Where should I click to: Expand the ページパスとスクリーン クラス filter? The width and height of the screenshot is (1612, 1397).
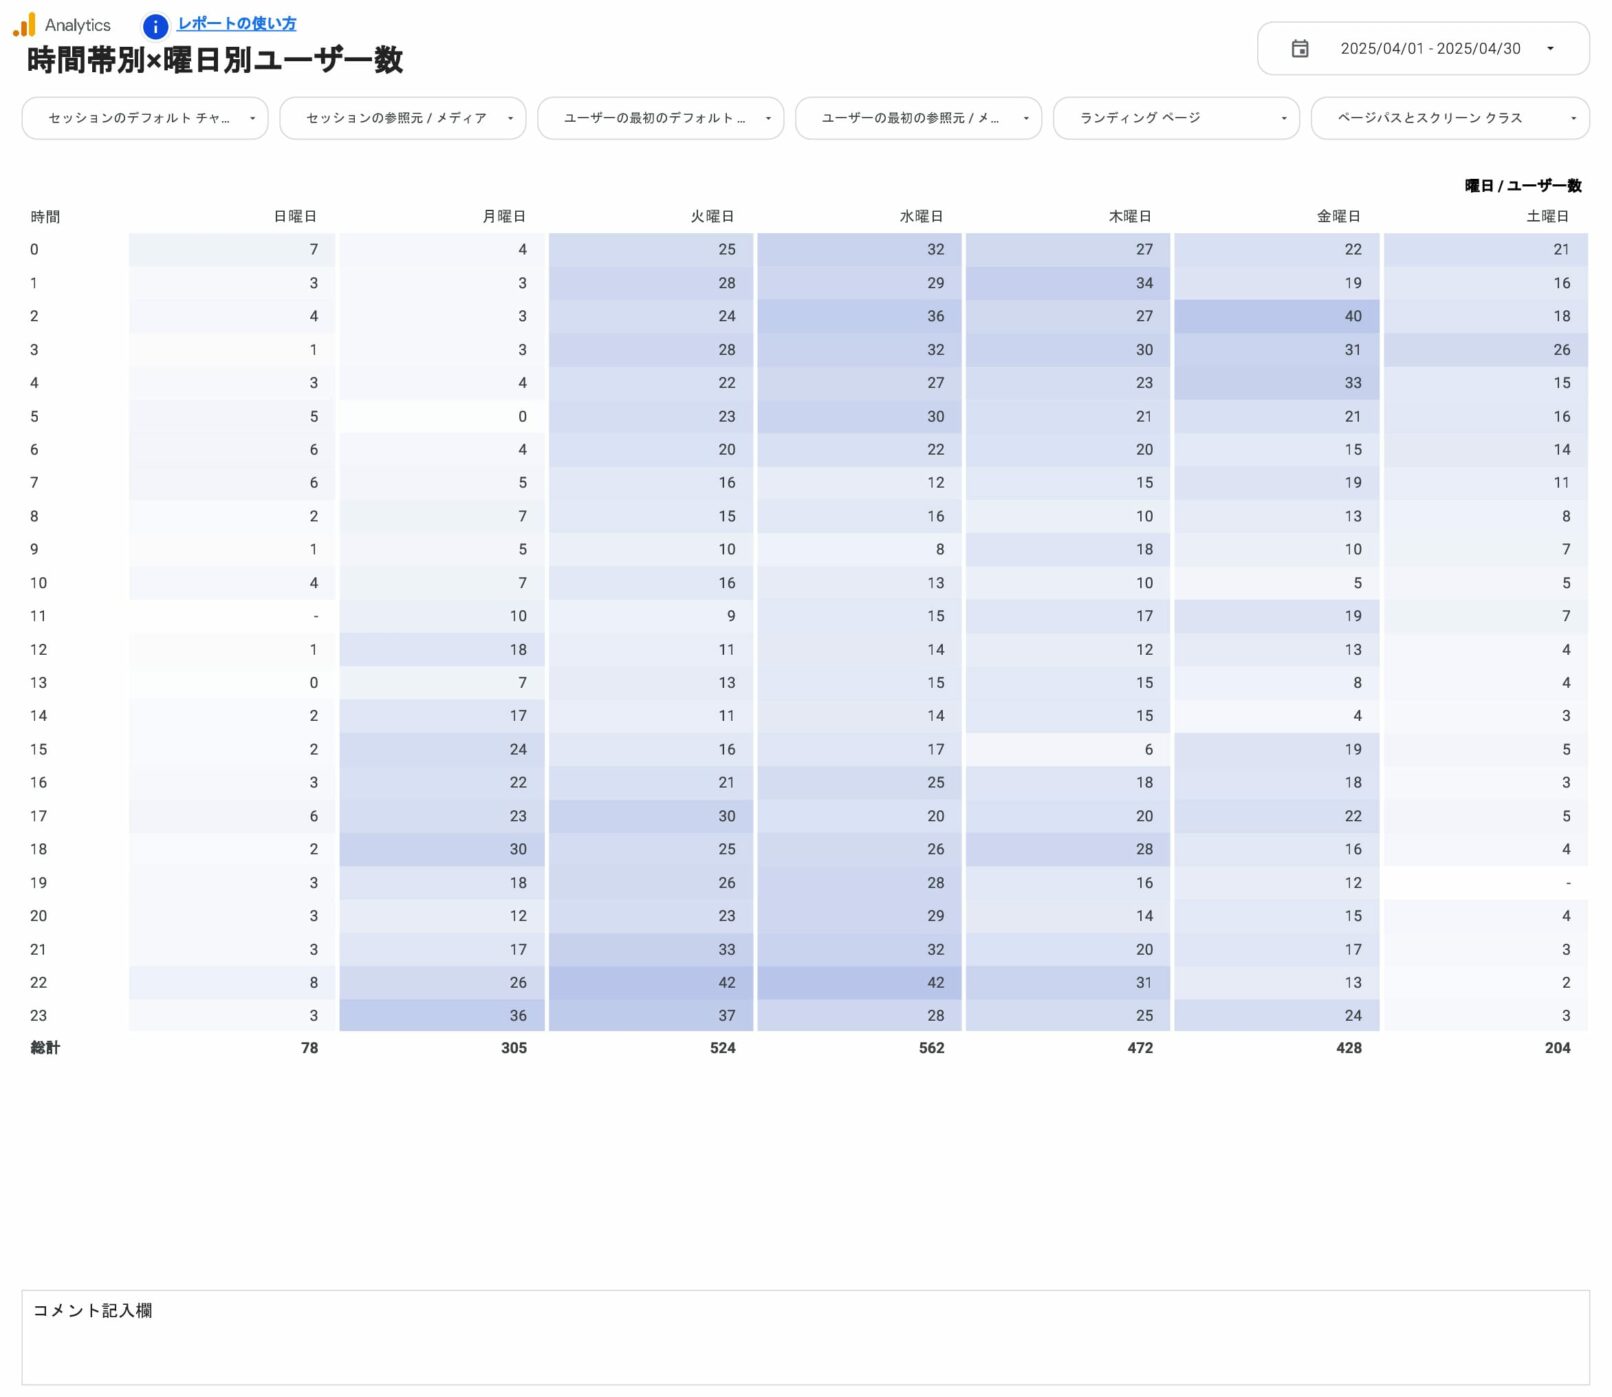(x=1449, y=118)
